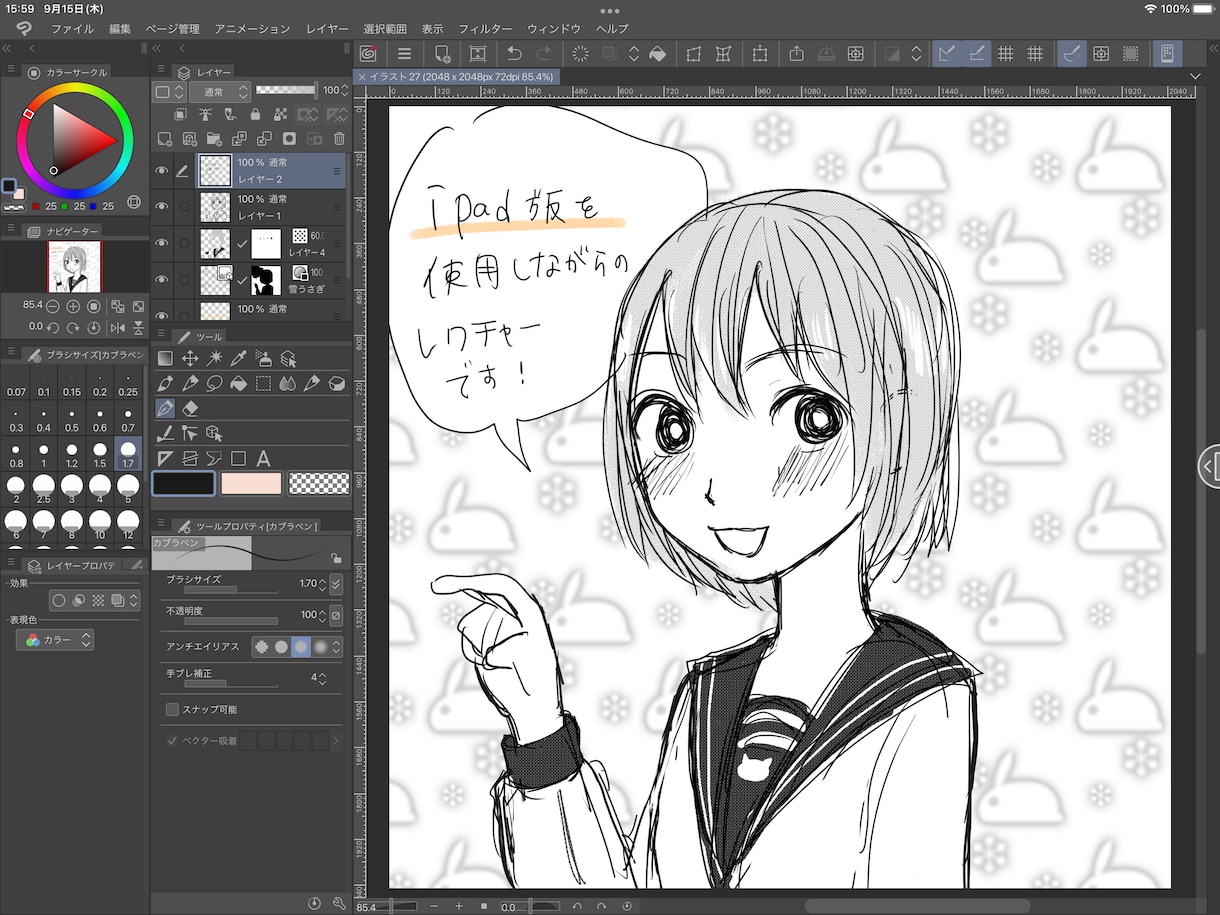Viewport: 1220px width, 915px height.
Task: Open the フィルター menu
Action: [x=485, y=29]
